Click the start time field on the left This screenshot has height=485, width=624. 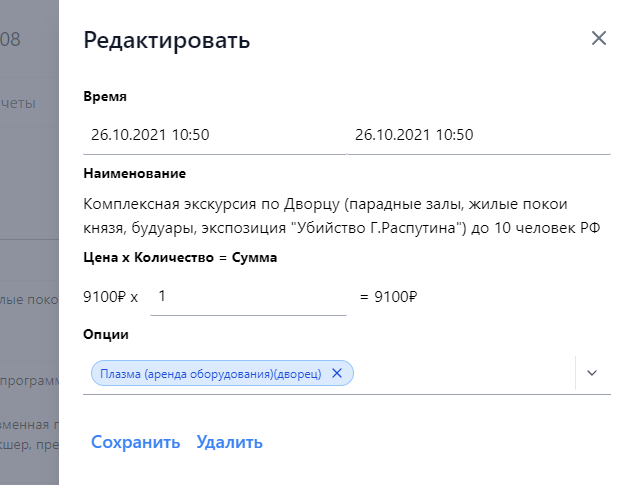click(x=214, y=135)
